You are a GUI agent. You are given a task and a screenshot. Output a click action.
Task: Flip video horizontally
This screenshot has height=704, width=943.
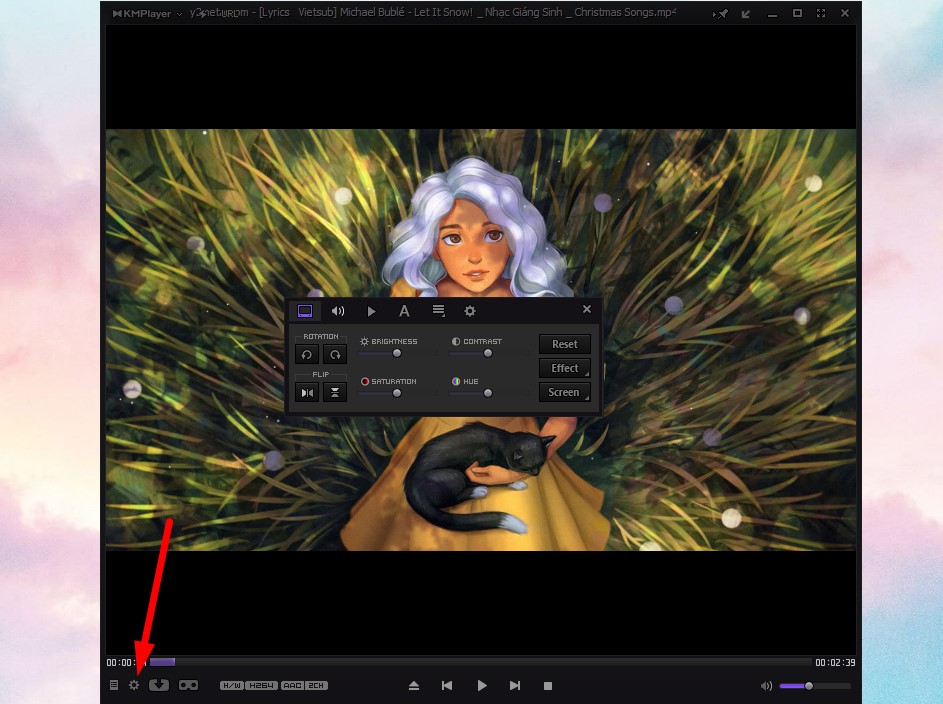[x=307, y=392]
